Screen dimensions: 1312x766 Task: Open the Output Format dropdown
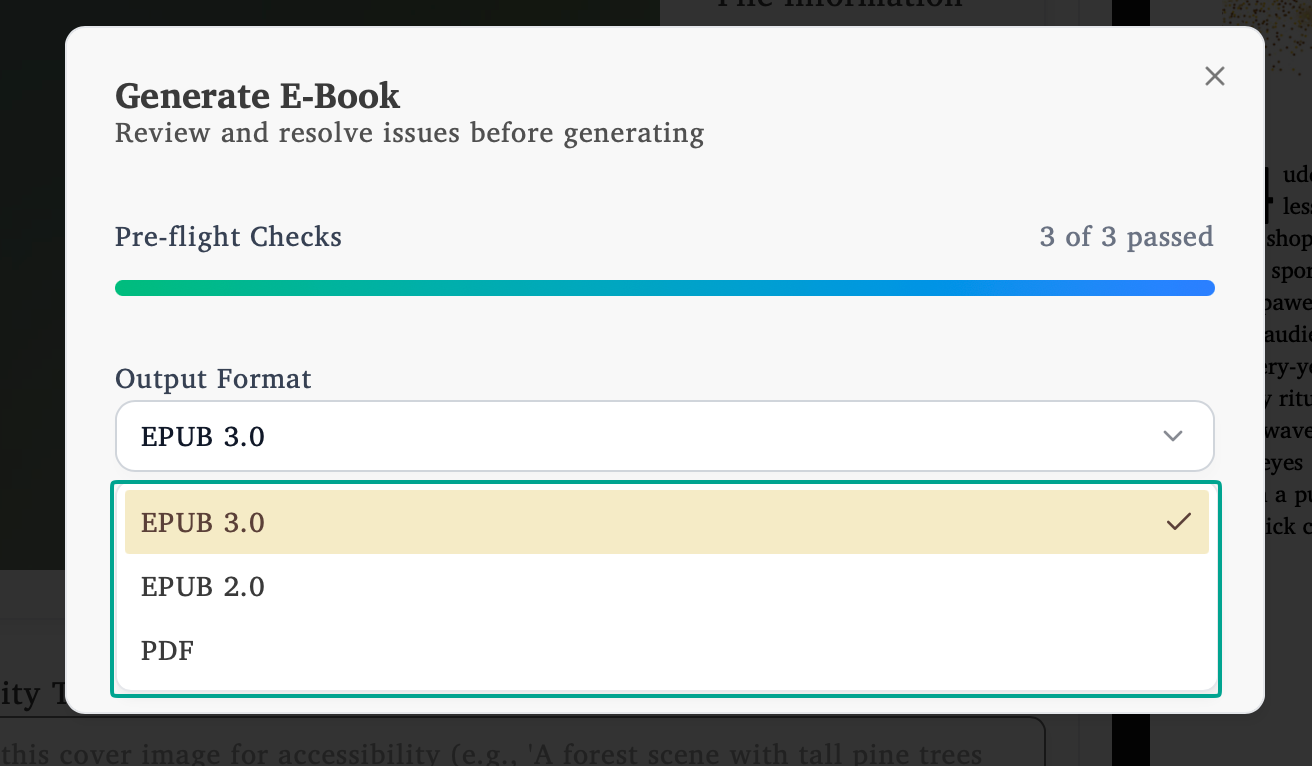click(665, 436)
